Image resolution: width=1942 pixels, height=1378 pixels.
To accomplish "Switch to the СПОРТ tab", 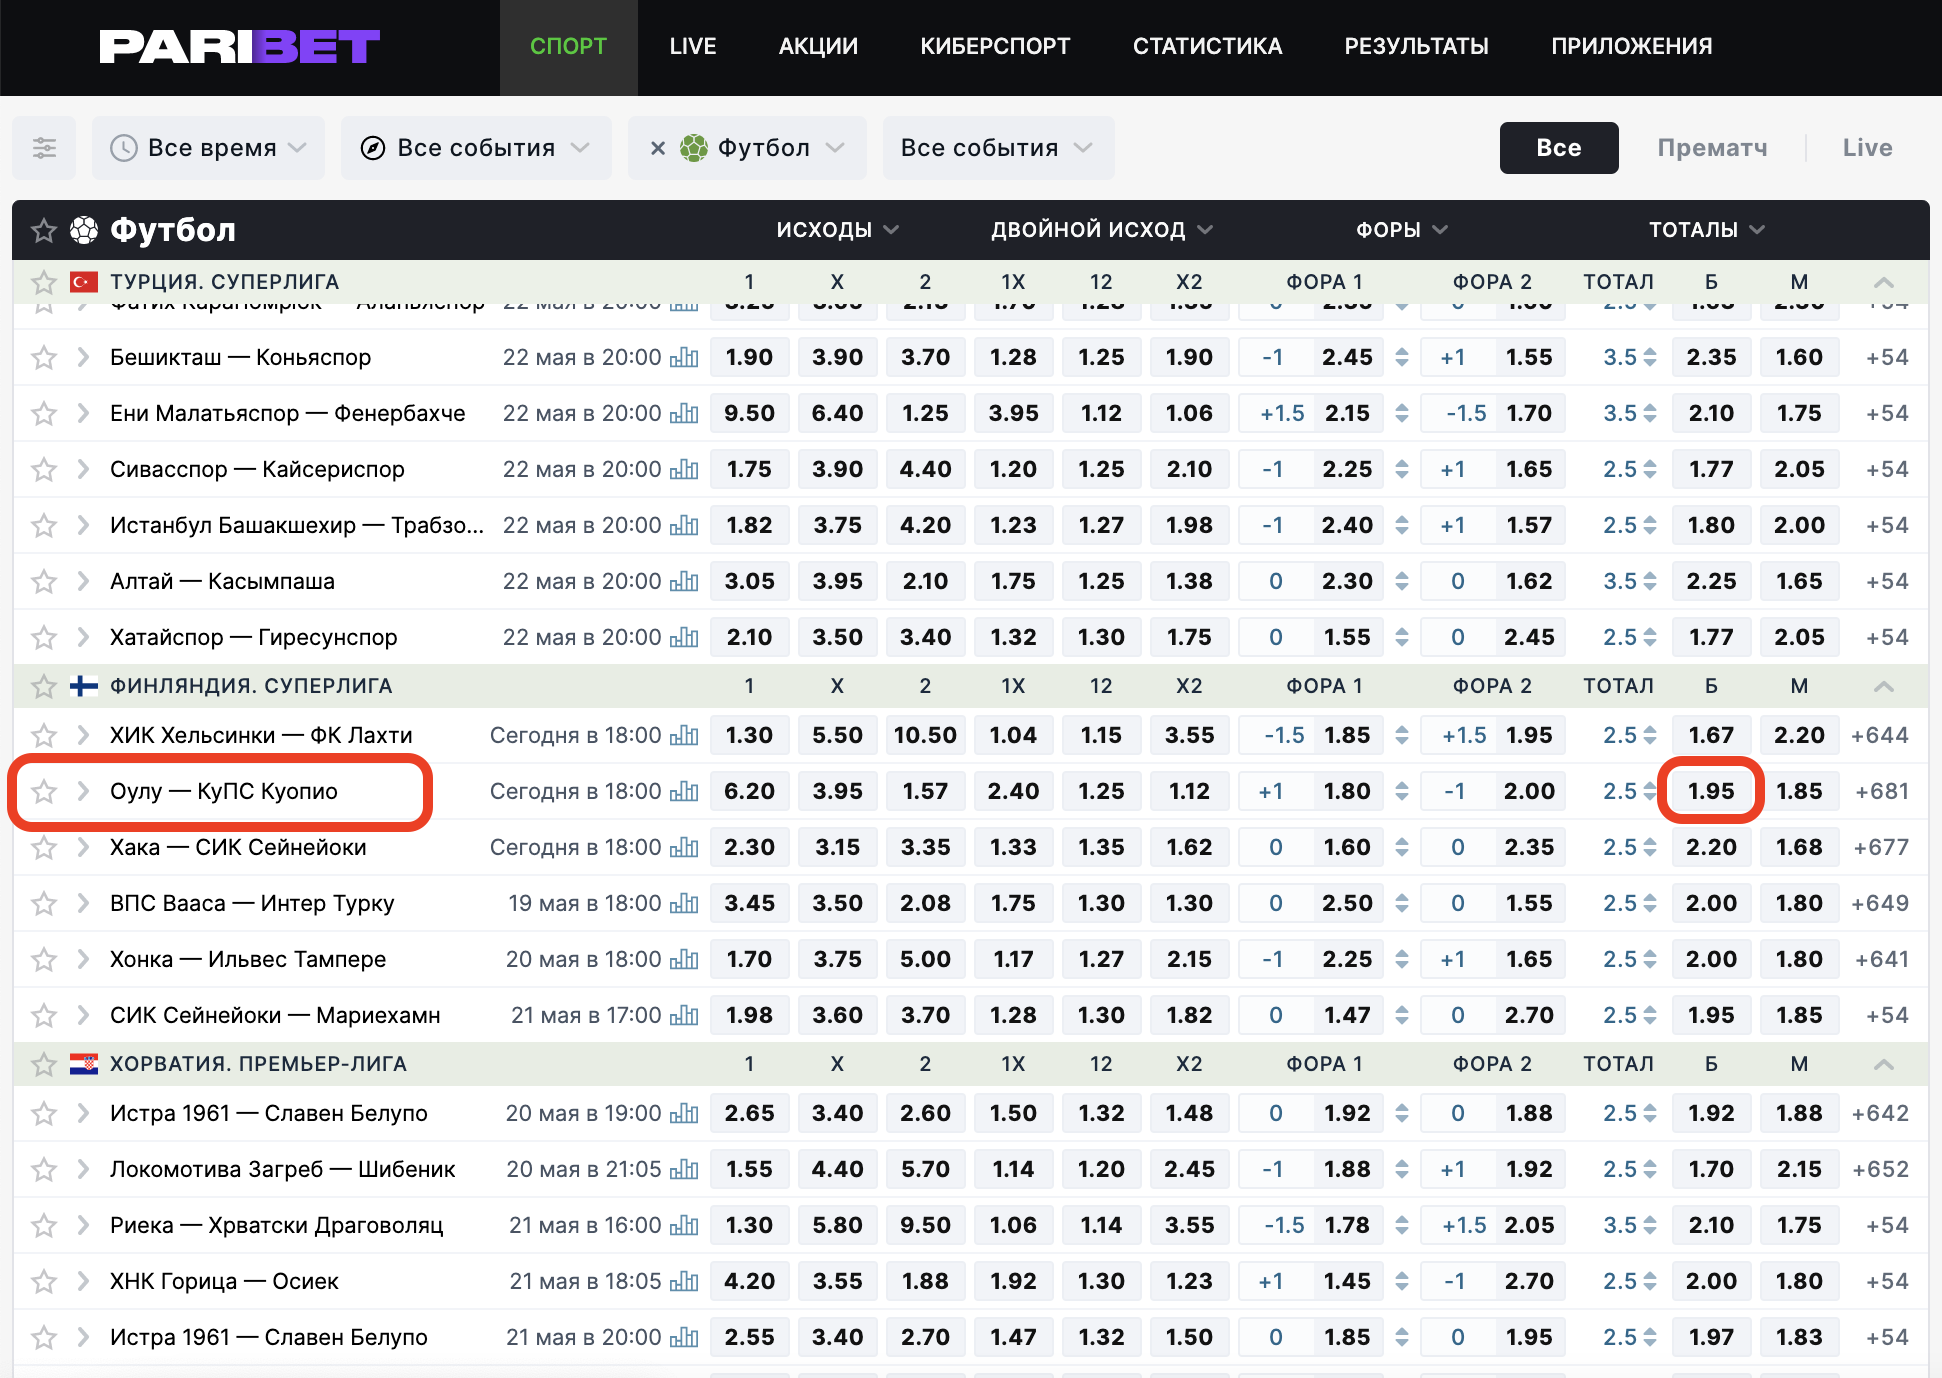I will (x=568, y=46).
